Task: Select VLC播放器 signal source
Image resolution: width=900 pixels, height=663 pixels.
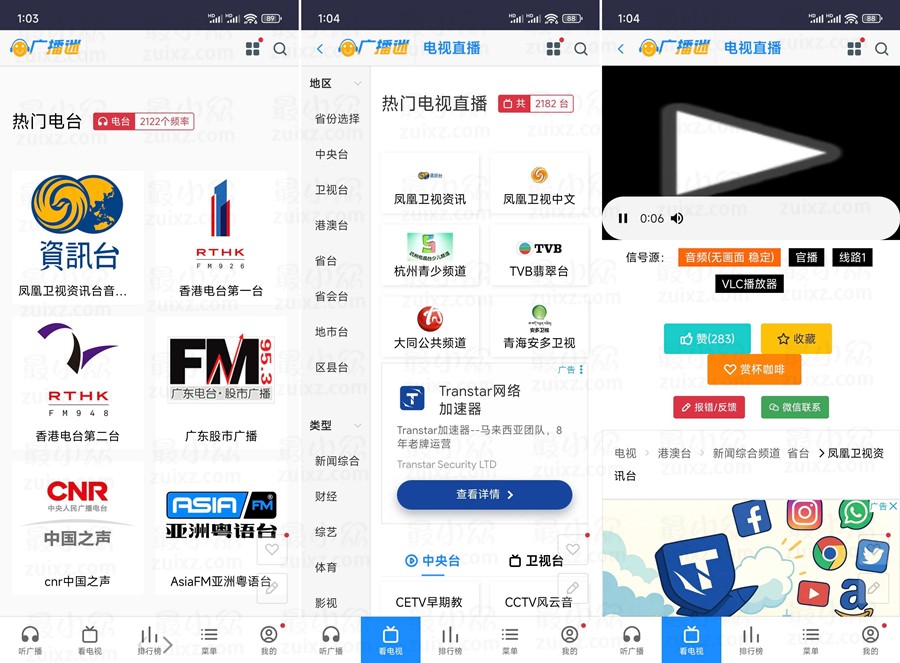Action: [749, 284]
